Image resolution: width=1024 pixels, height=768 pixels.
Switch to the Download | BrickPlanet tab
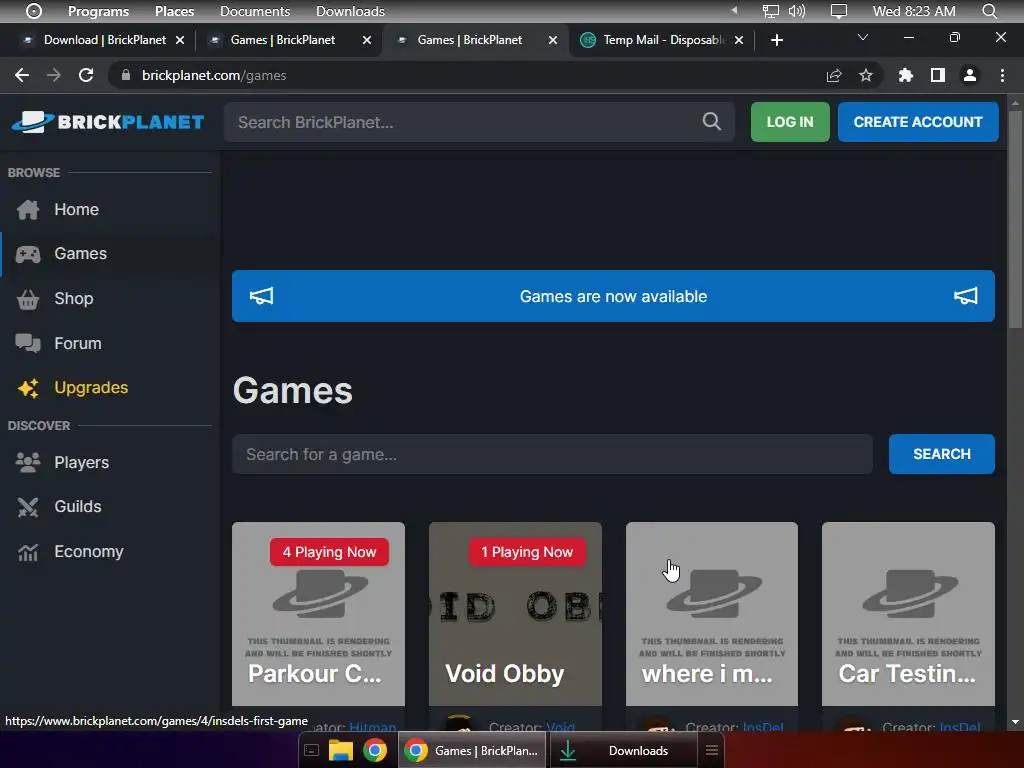(104, 40)
